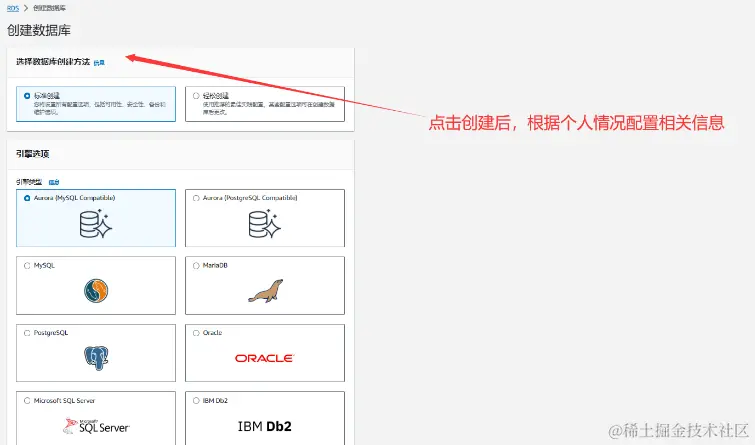This screenshot has height=445, width=755.
Task: Open the RDS breadcrumb link
Action: click(13, 8)
